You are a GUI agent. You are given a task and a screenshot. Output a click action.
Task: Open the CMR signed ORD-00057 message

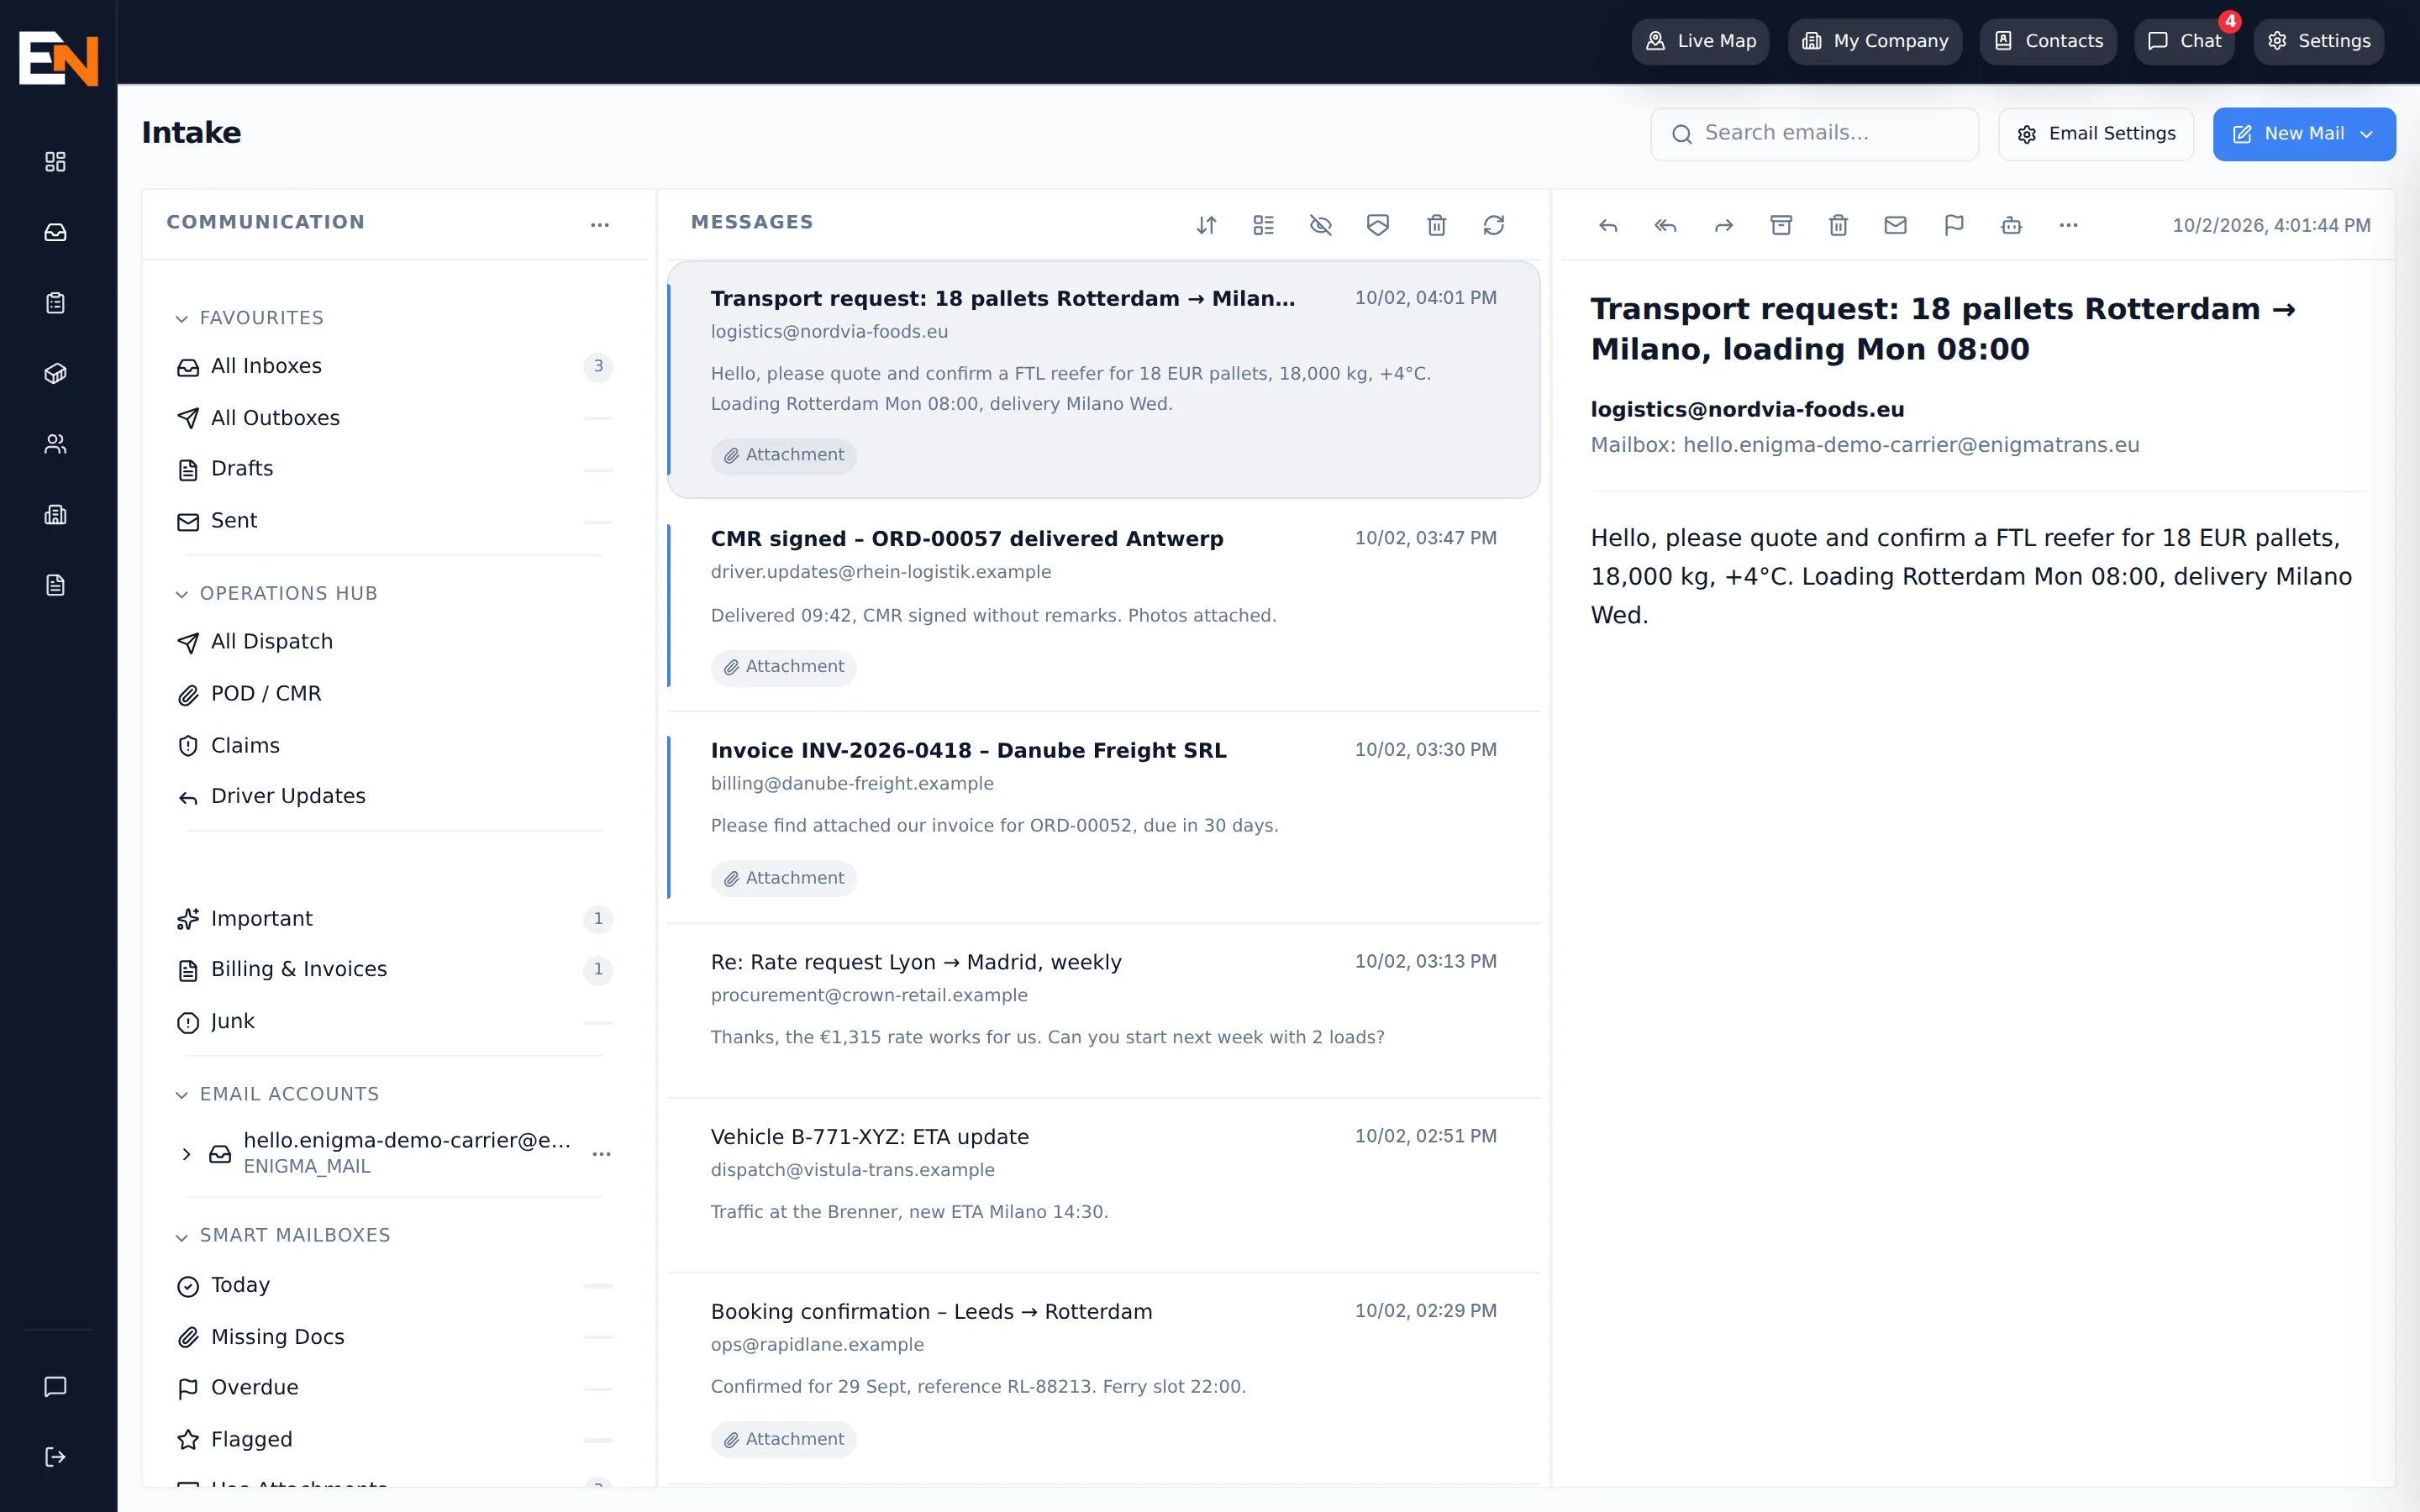point(1103,605)
